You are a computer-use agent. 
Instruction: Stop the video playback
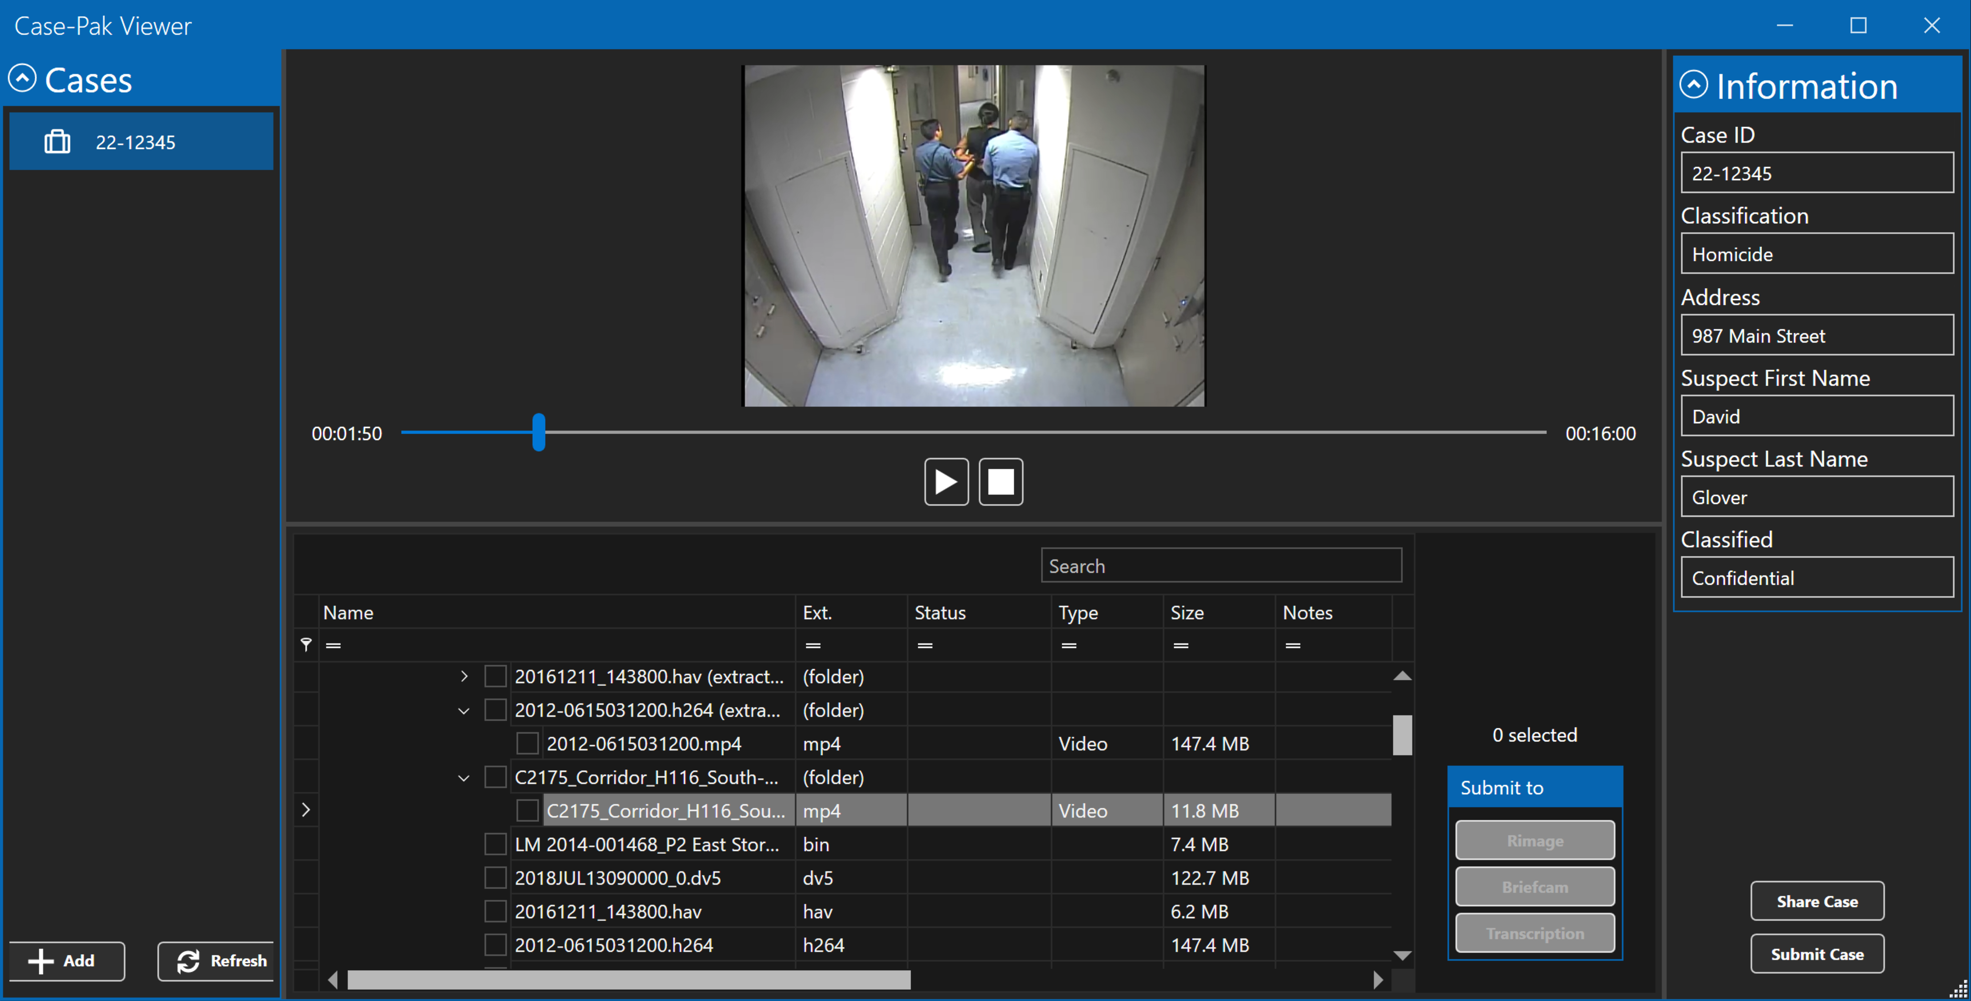pyautogui.click(x=1001, y=482)
